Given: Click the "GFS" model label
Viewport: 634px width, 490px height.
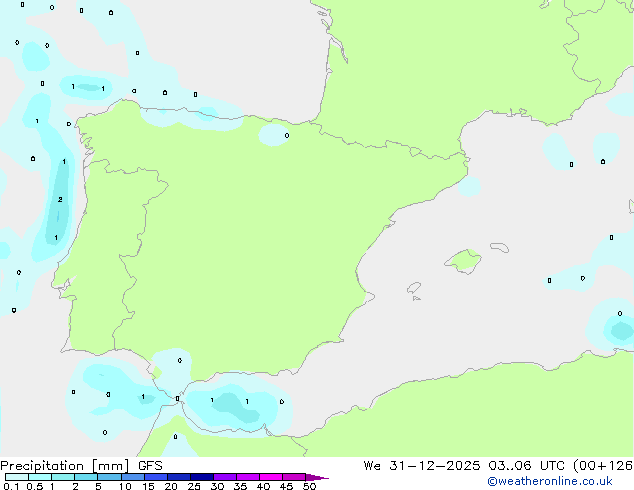Looking at the screenshot, I should point(150,466).
